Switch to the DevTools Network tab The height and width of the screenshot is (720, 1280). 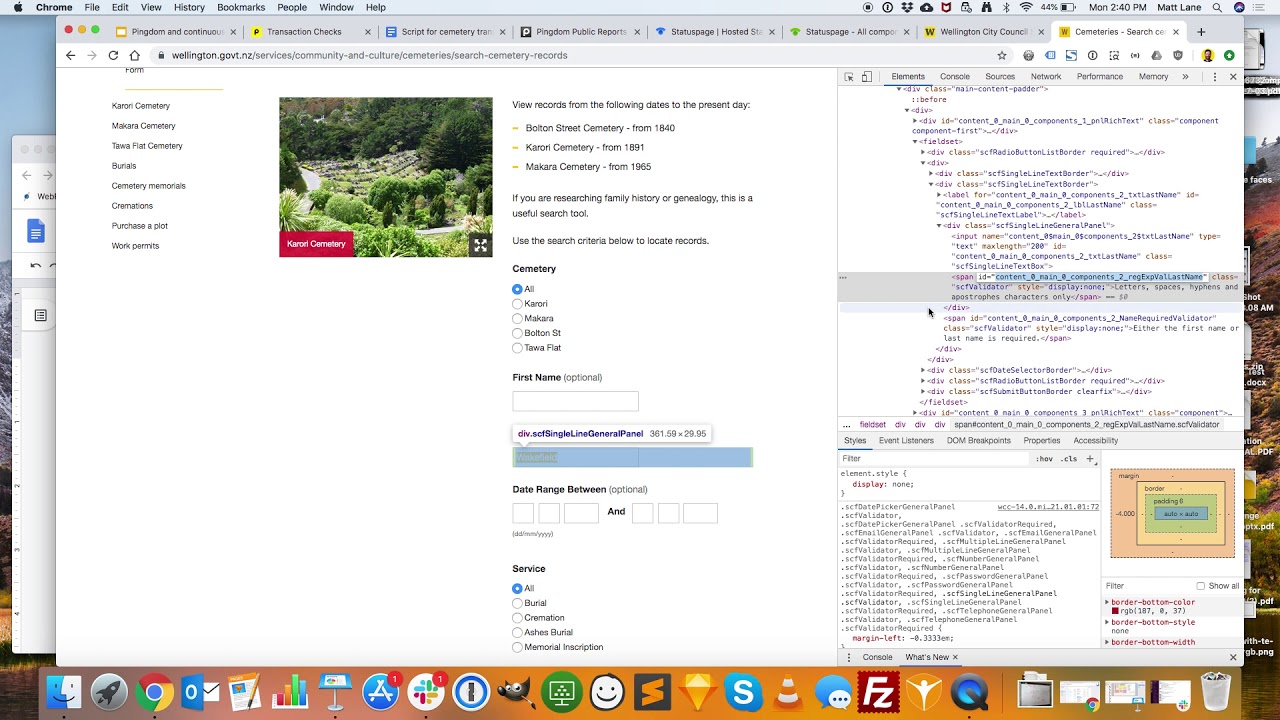pyautogui.click(x=1046, y=77)
